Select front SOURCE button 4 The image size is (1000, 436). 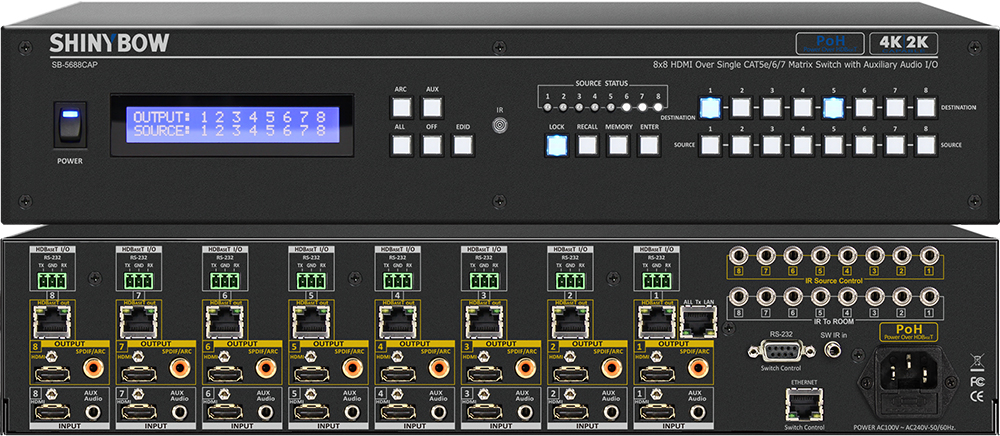tap(802, 145)
